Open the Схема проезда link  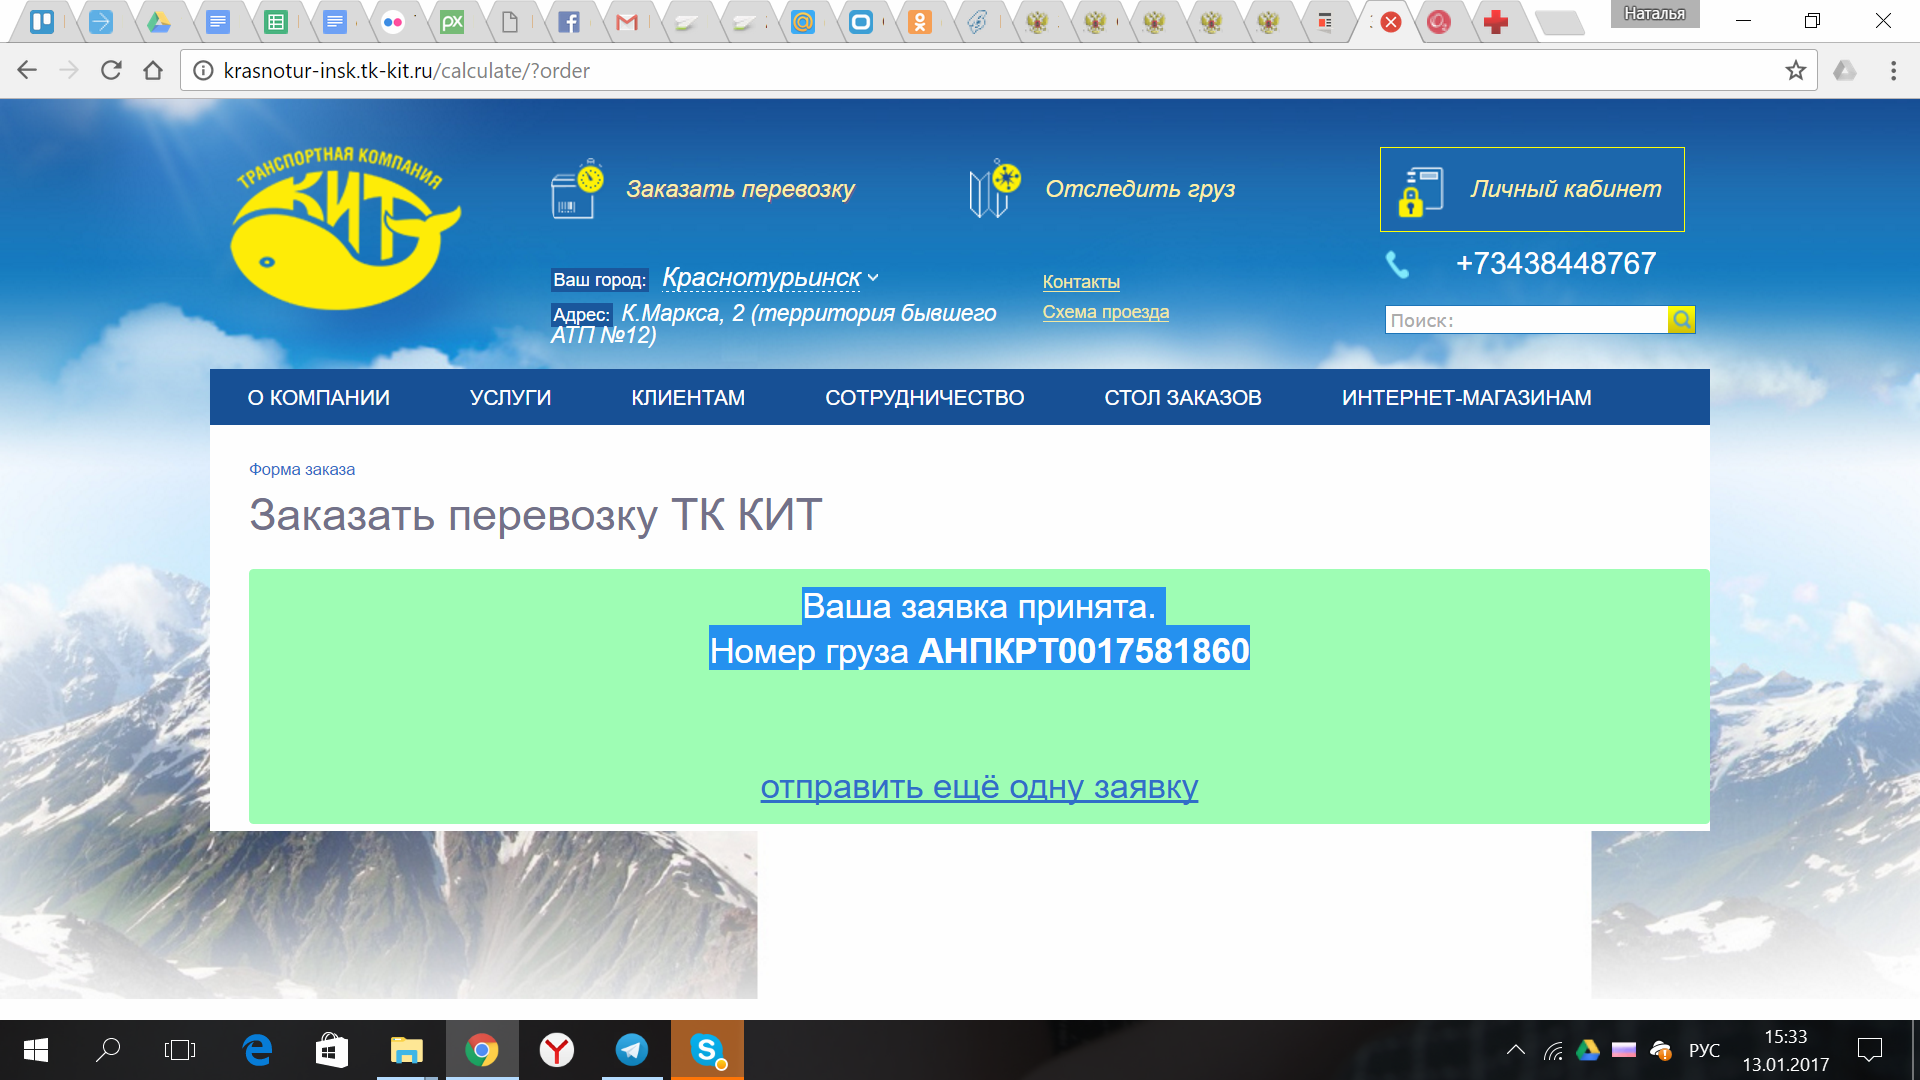(x=1105, y=312)
